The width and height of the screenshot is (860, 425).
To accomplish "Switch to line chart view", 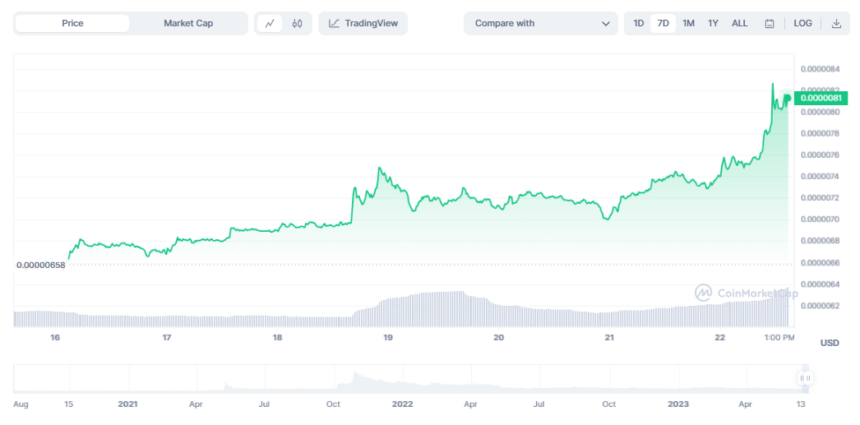I will tap(271, 23).
